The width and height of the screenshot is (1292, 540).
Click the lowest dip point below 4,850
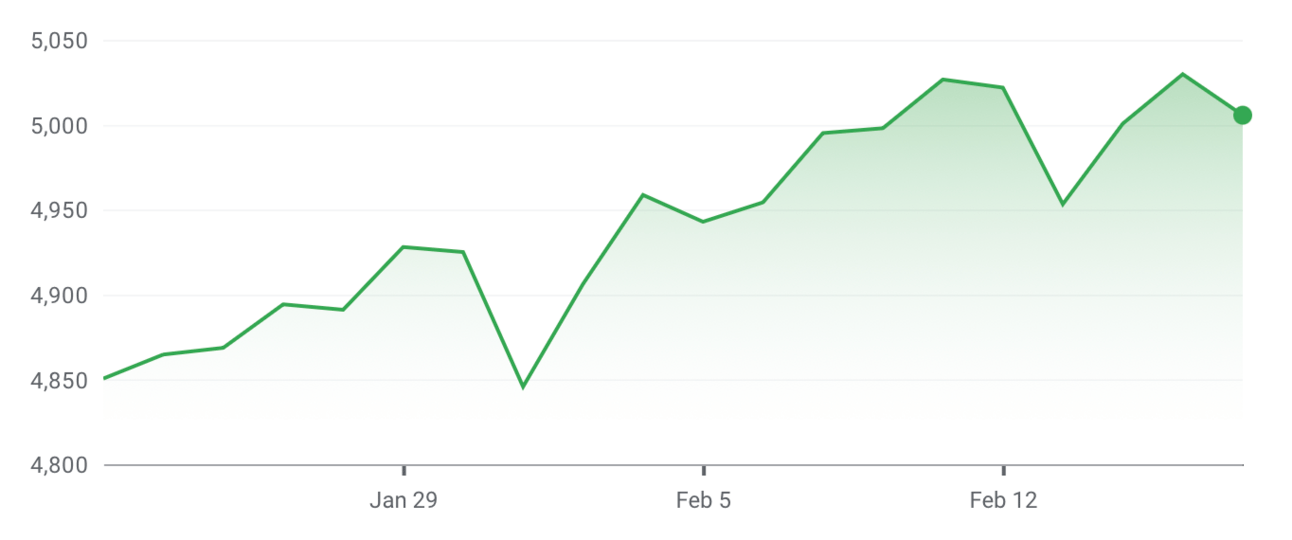click(522, 386)
